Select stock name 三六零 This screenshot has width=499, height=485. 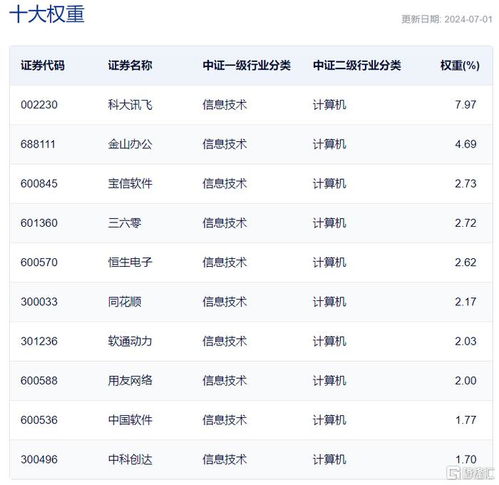[125, 223]
